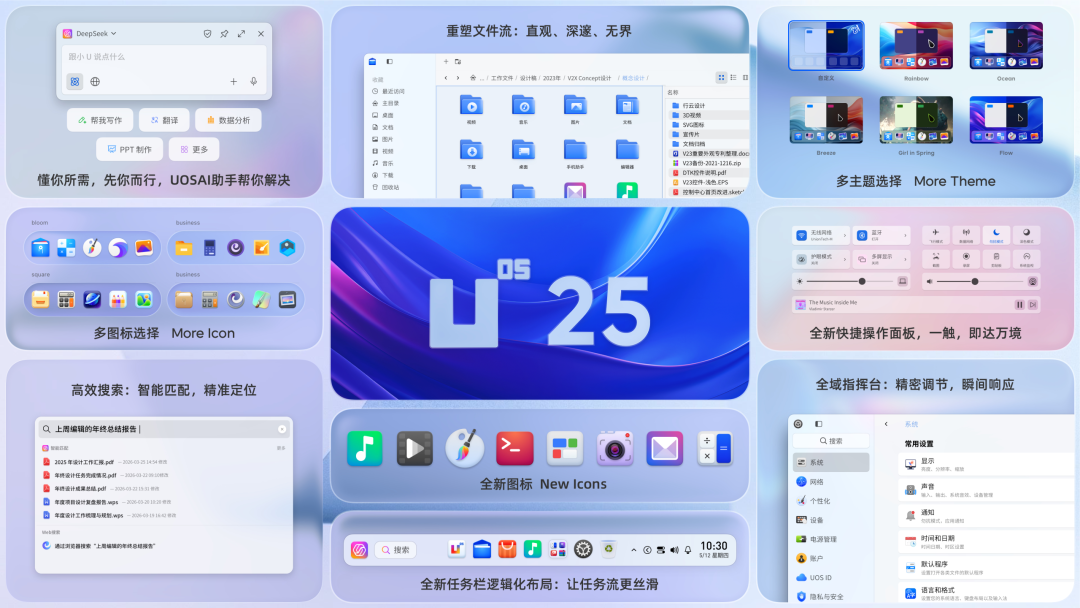Image resolution: width=1080 pixels, height=608 pixels.
Task: Open the orange App Store icon in the taskbar
Action: pos(508,549)
